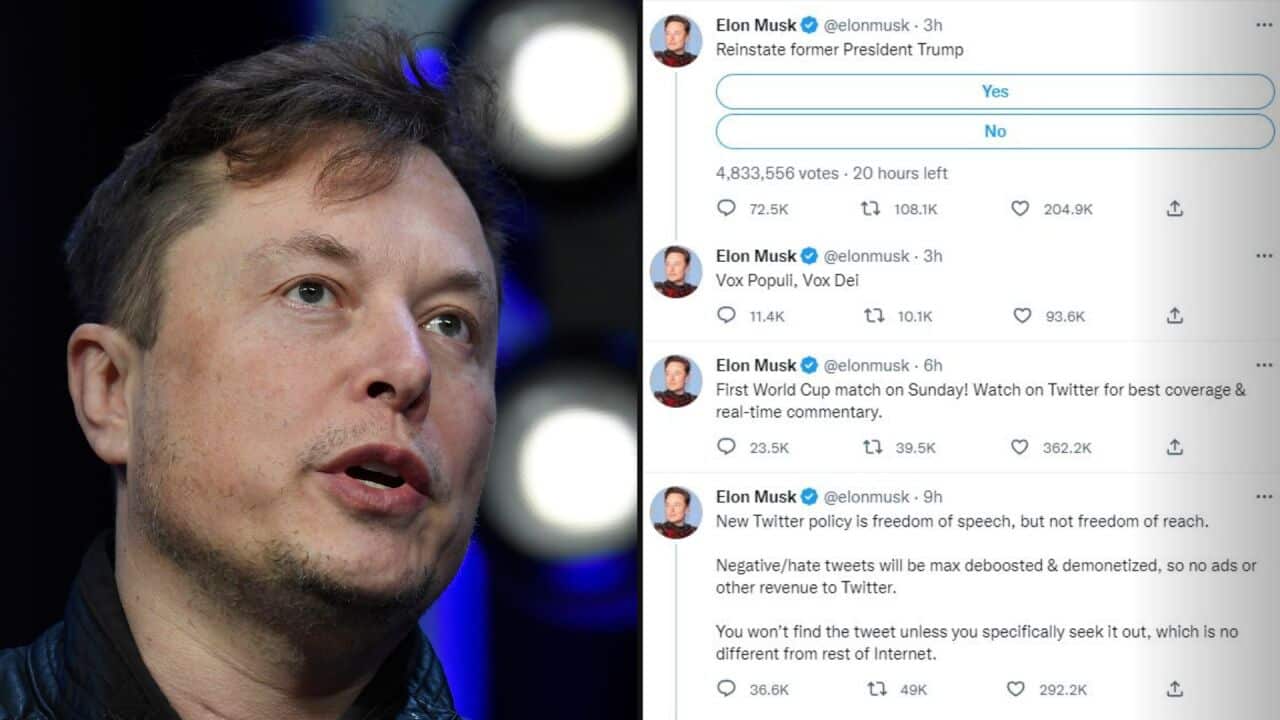Image resolution: width=1280 pixels, height=720 pixels.
Task: Open profile avatar next to World Cup tweet
Action: coord(676,381)
